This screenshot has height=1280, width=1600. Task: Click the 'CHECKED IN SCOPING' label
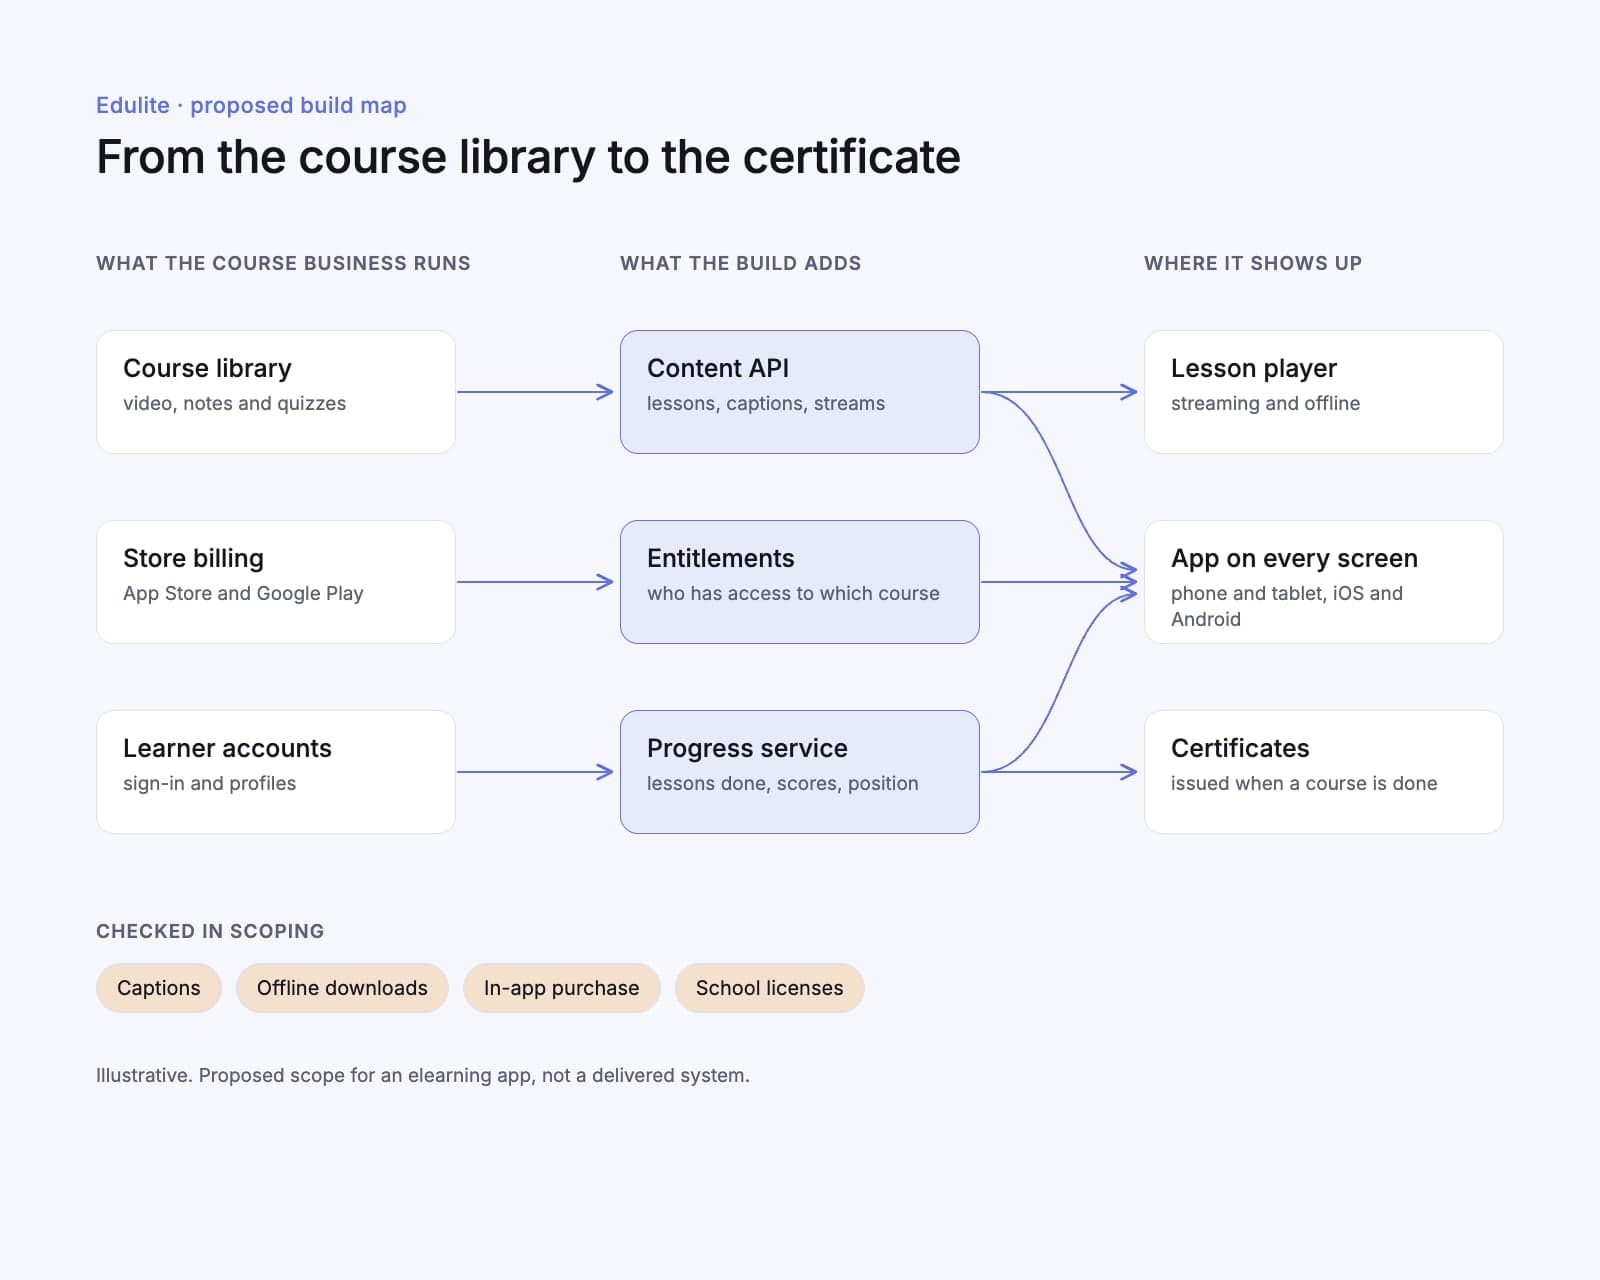[x=210, y=931]
